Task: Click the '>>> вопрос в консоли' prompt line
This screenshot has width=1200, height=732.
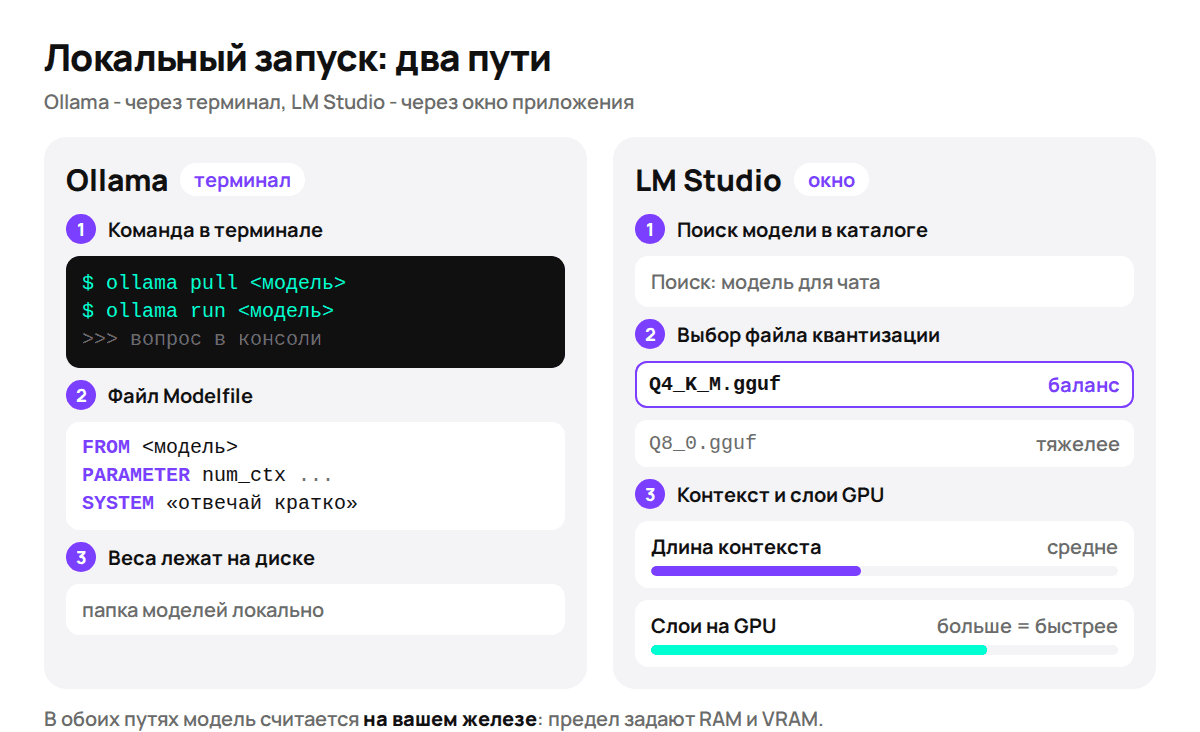Action: pos(202,339)
